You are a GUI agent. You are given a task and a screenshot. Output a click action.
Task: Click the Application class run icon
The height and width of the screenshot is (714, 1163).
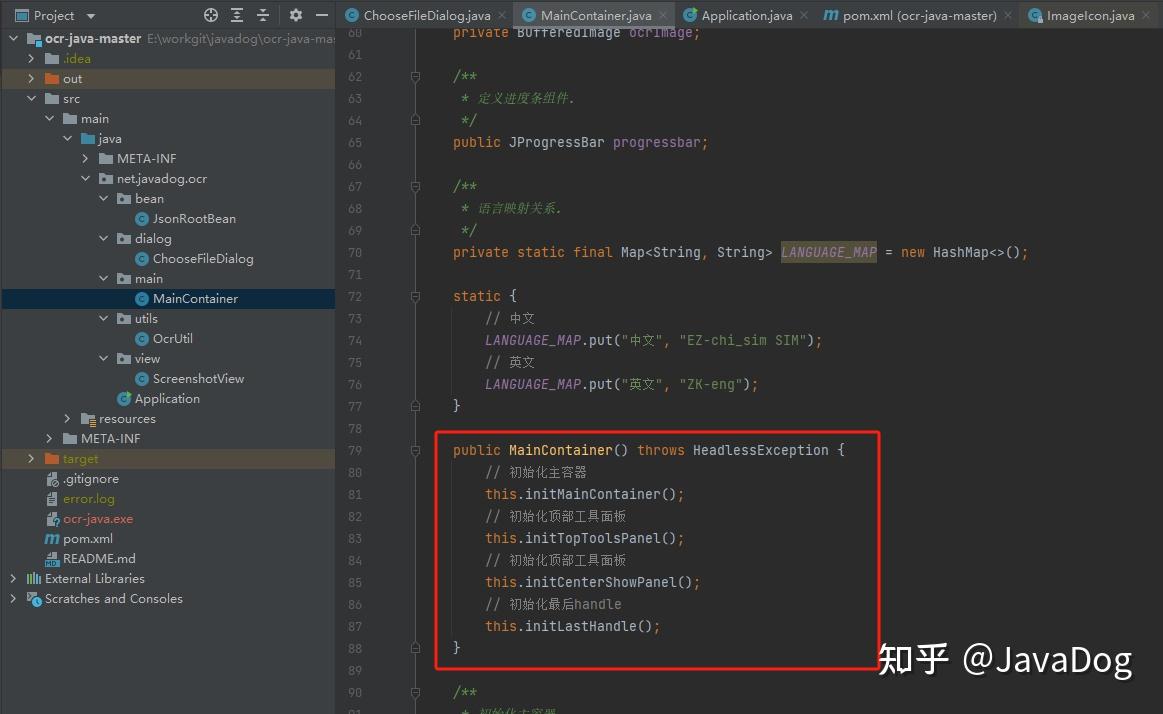click(124, 399)
